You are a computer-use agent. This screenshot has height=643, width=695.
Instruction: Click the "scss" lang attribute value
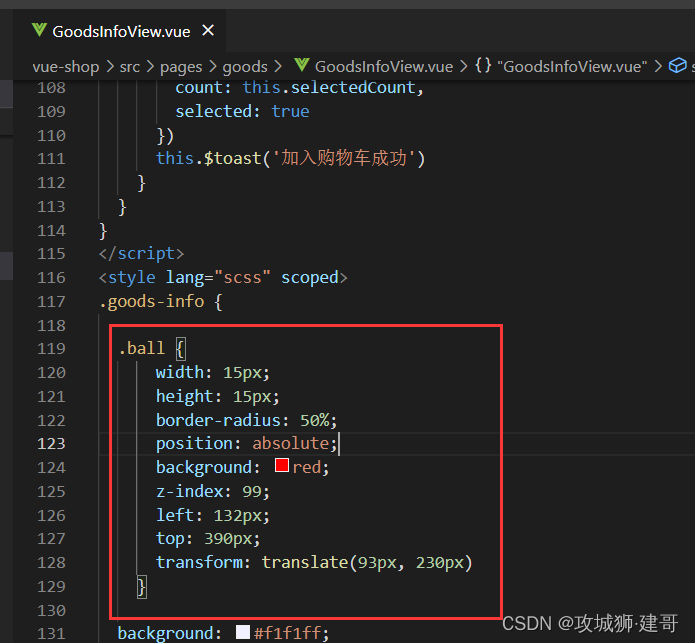(x=242, y=277)
